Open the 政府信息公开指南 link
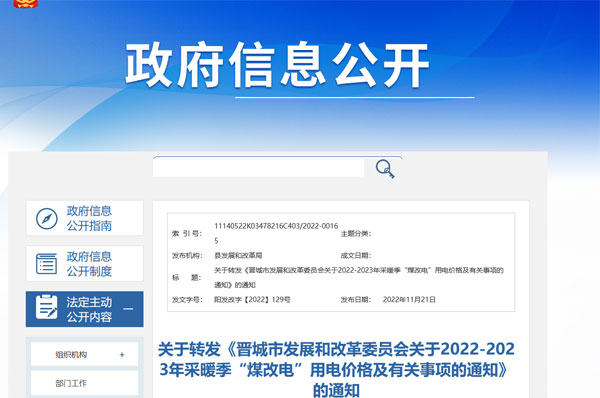 coord(85,218)
